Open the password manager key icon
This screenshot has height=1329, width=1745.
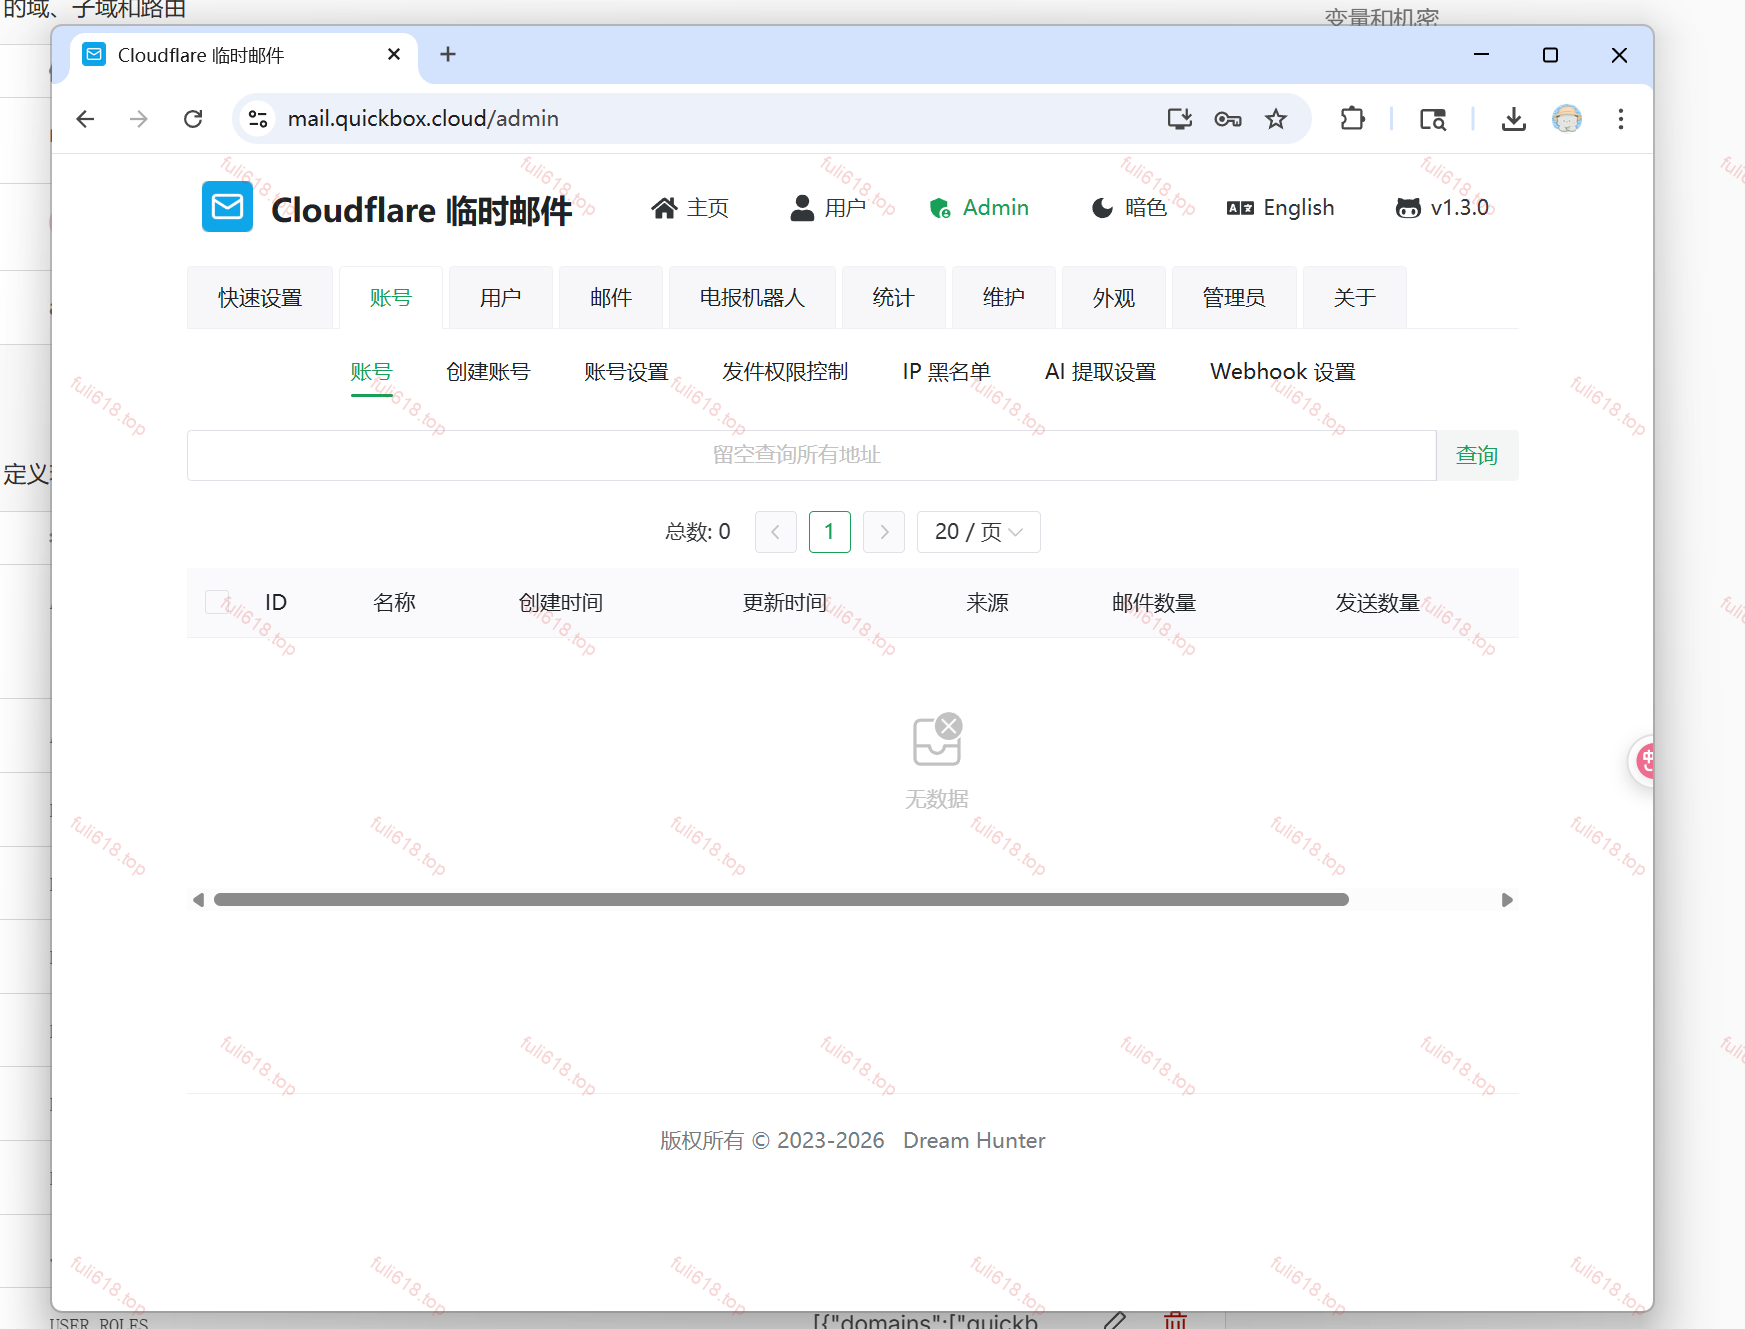click(1228, 119)
